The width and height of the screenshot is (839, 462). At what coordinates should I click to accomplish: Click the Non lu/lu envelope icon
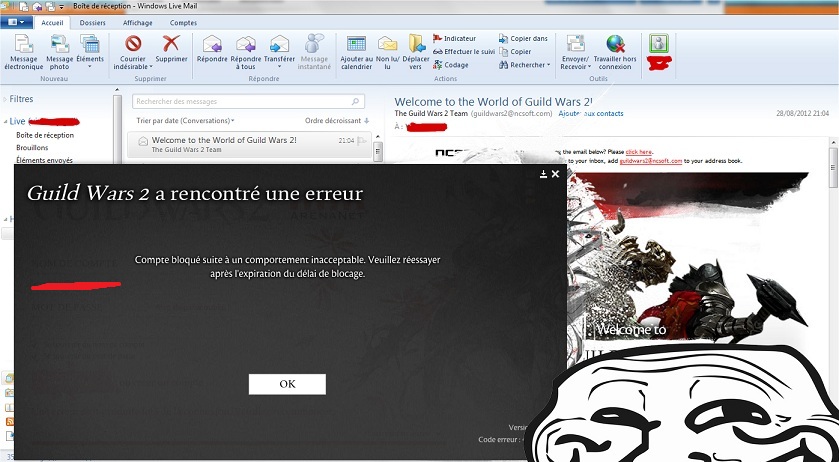pos(387,43)
